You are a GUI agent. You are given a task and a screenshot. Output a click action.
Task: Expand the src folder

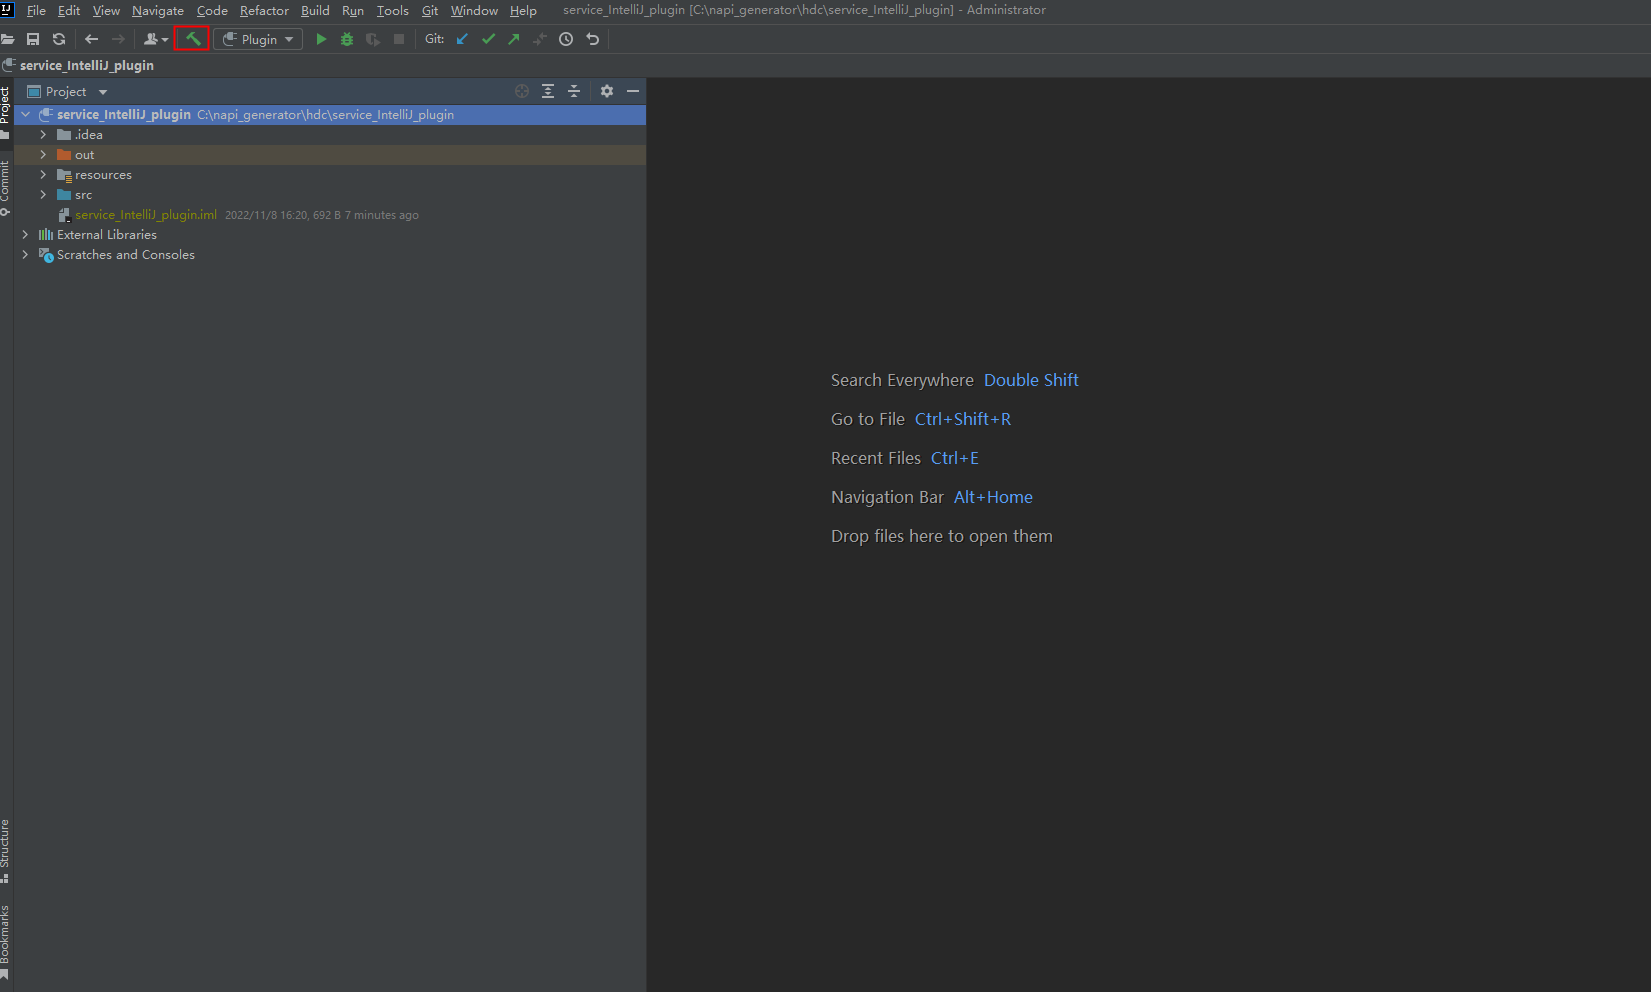(x=43, y=195)
